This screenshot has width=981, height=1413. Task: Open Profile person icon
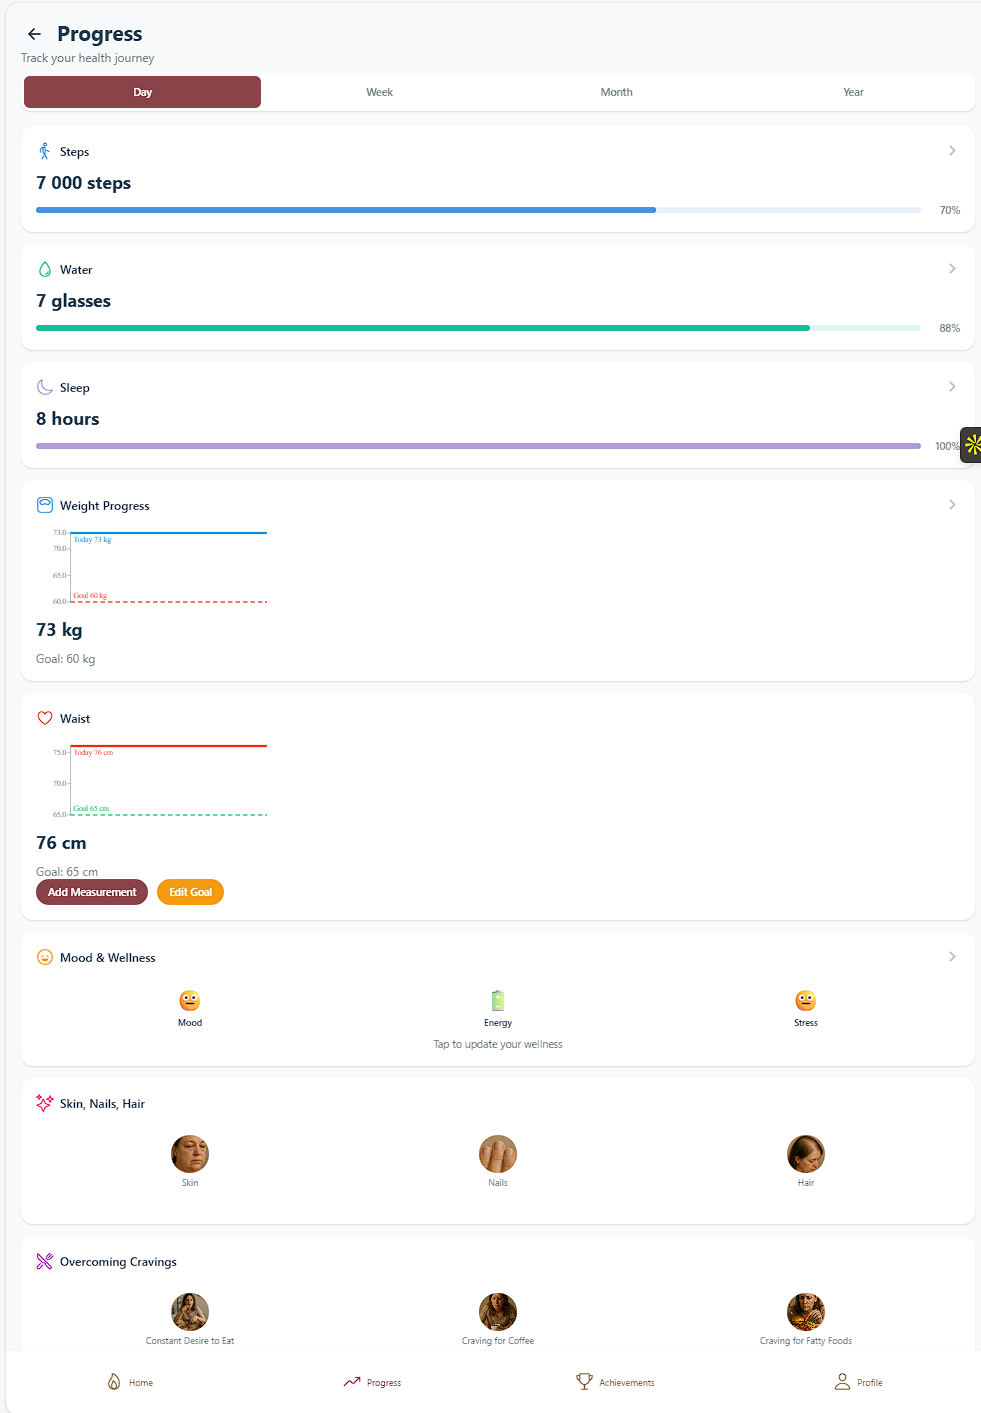pyautogui.click(x=842, y=1382)
